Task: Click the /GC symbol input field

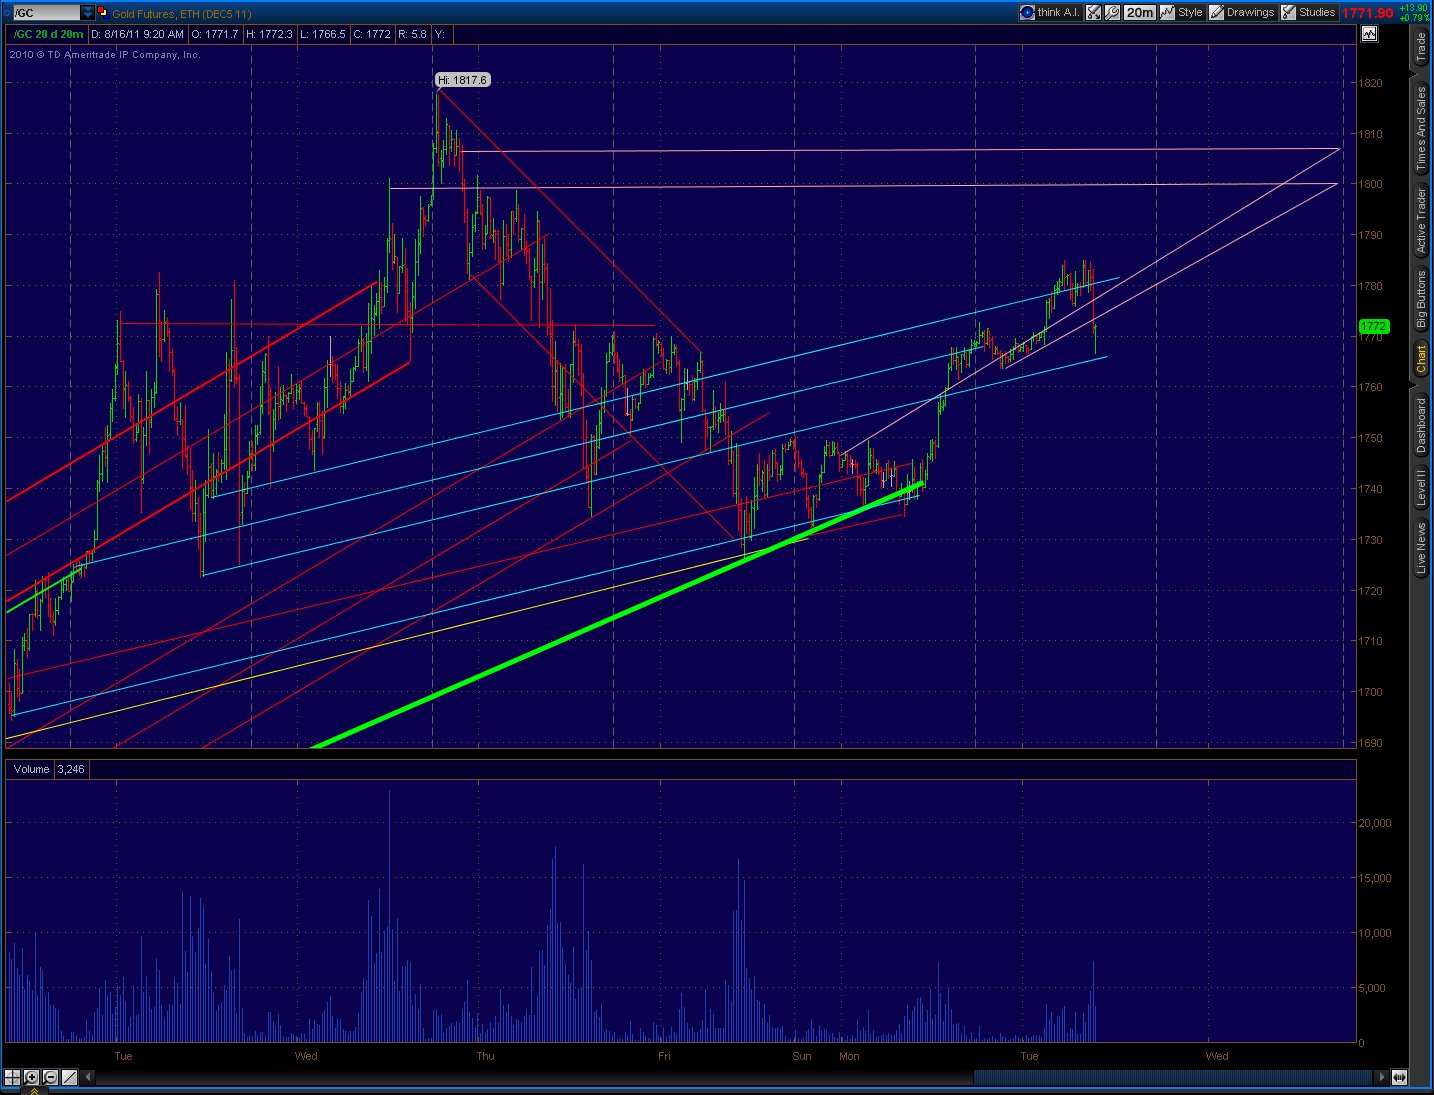Action: pos(44,13)
